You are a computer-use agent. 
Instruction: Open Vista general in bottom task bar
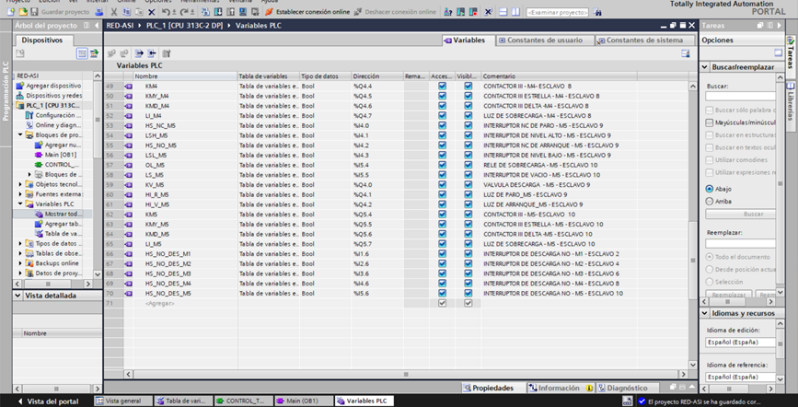tap(123, 401)
